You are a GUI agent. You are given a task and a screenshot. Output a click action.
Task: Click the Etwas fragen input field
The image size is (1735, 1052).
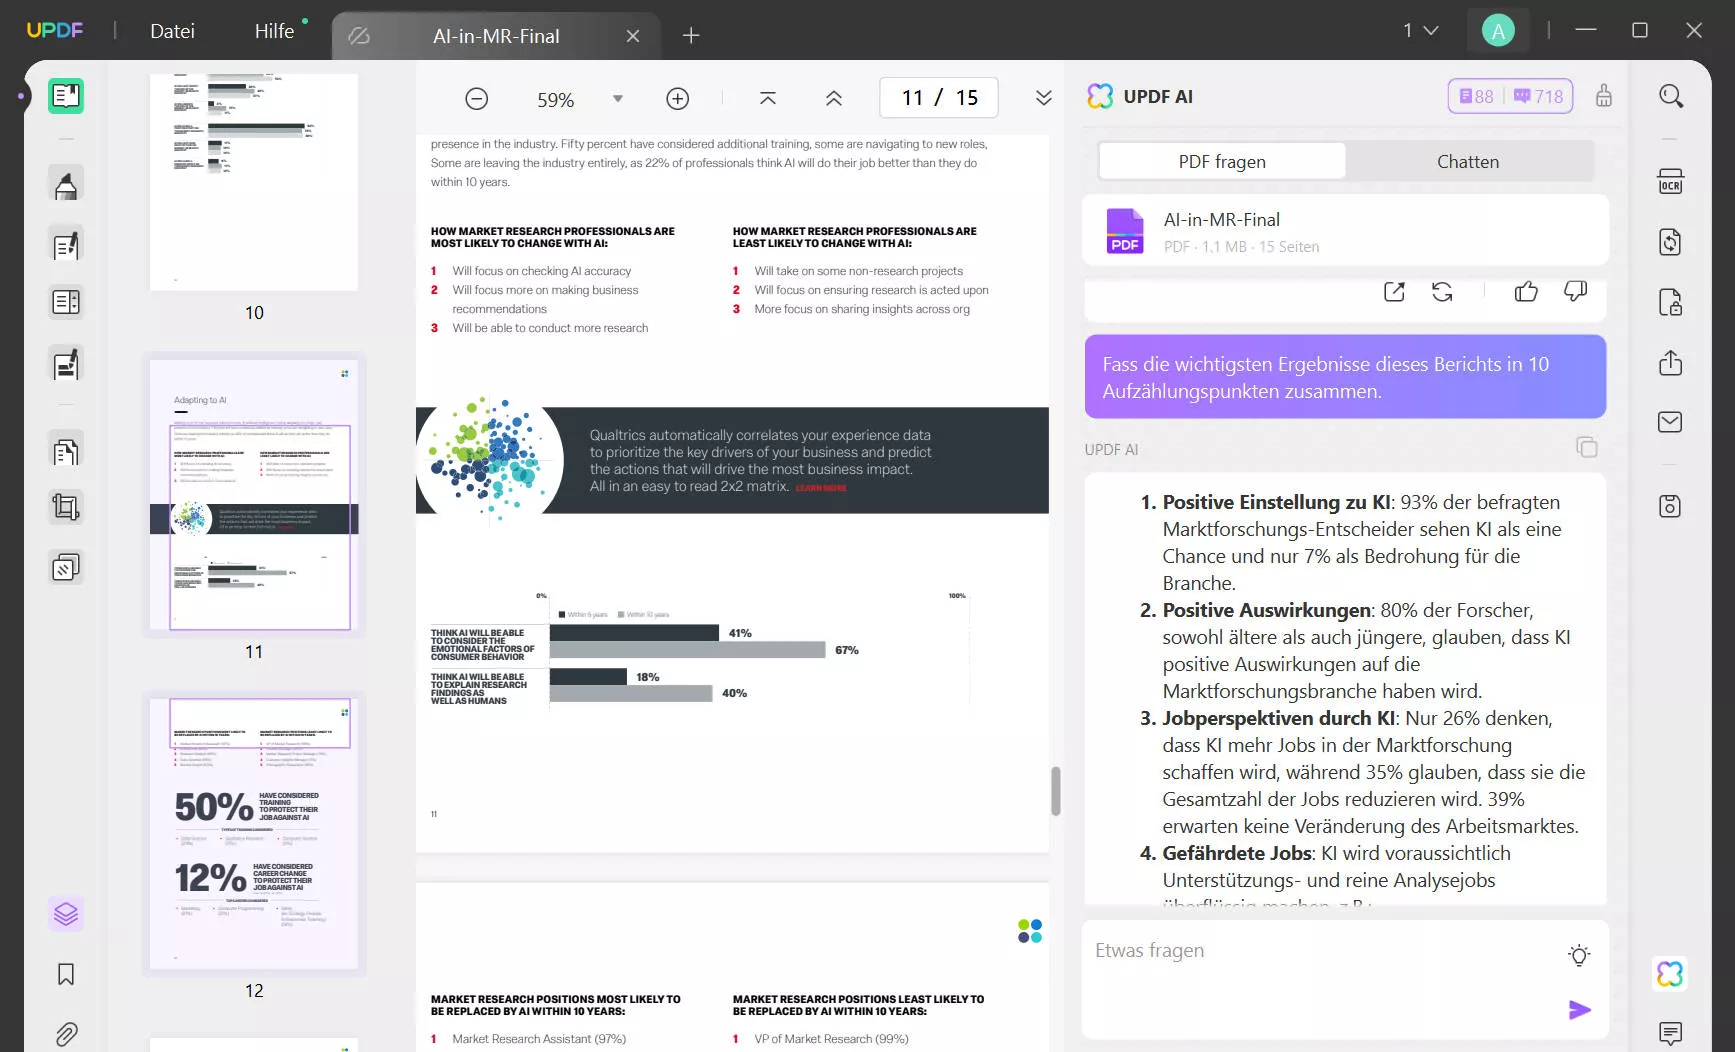(1345, 980)
